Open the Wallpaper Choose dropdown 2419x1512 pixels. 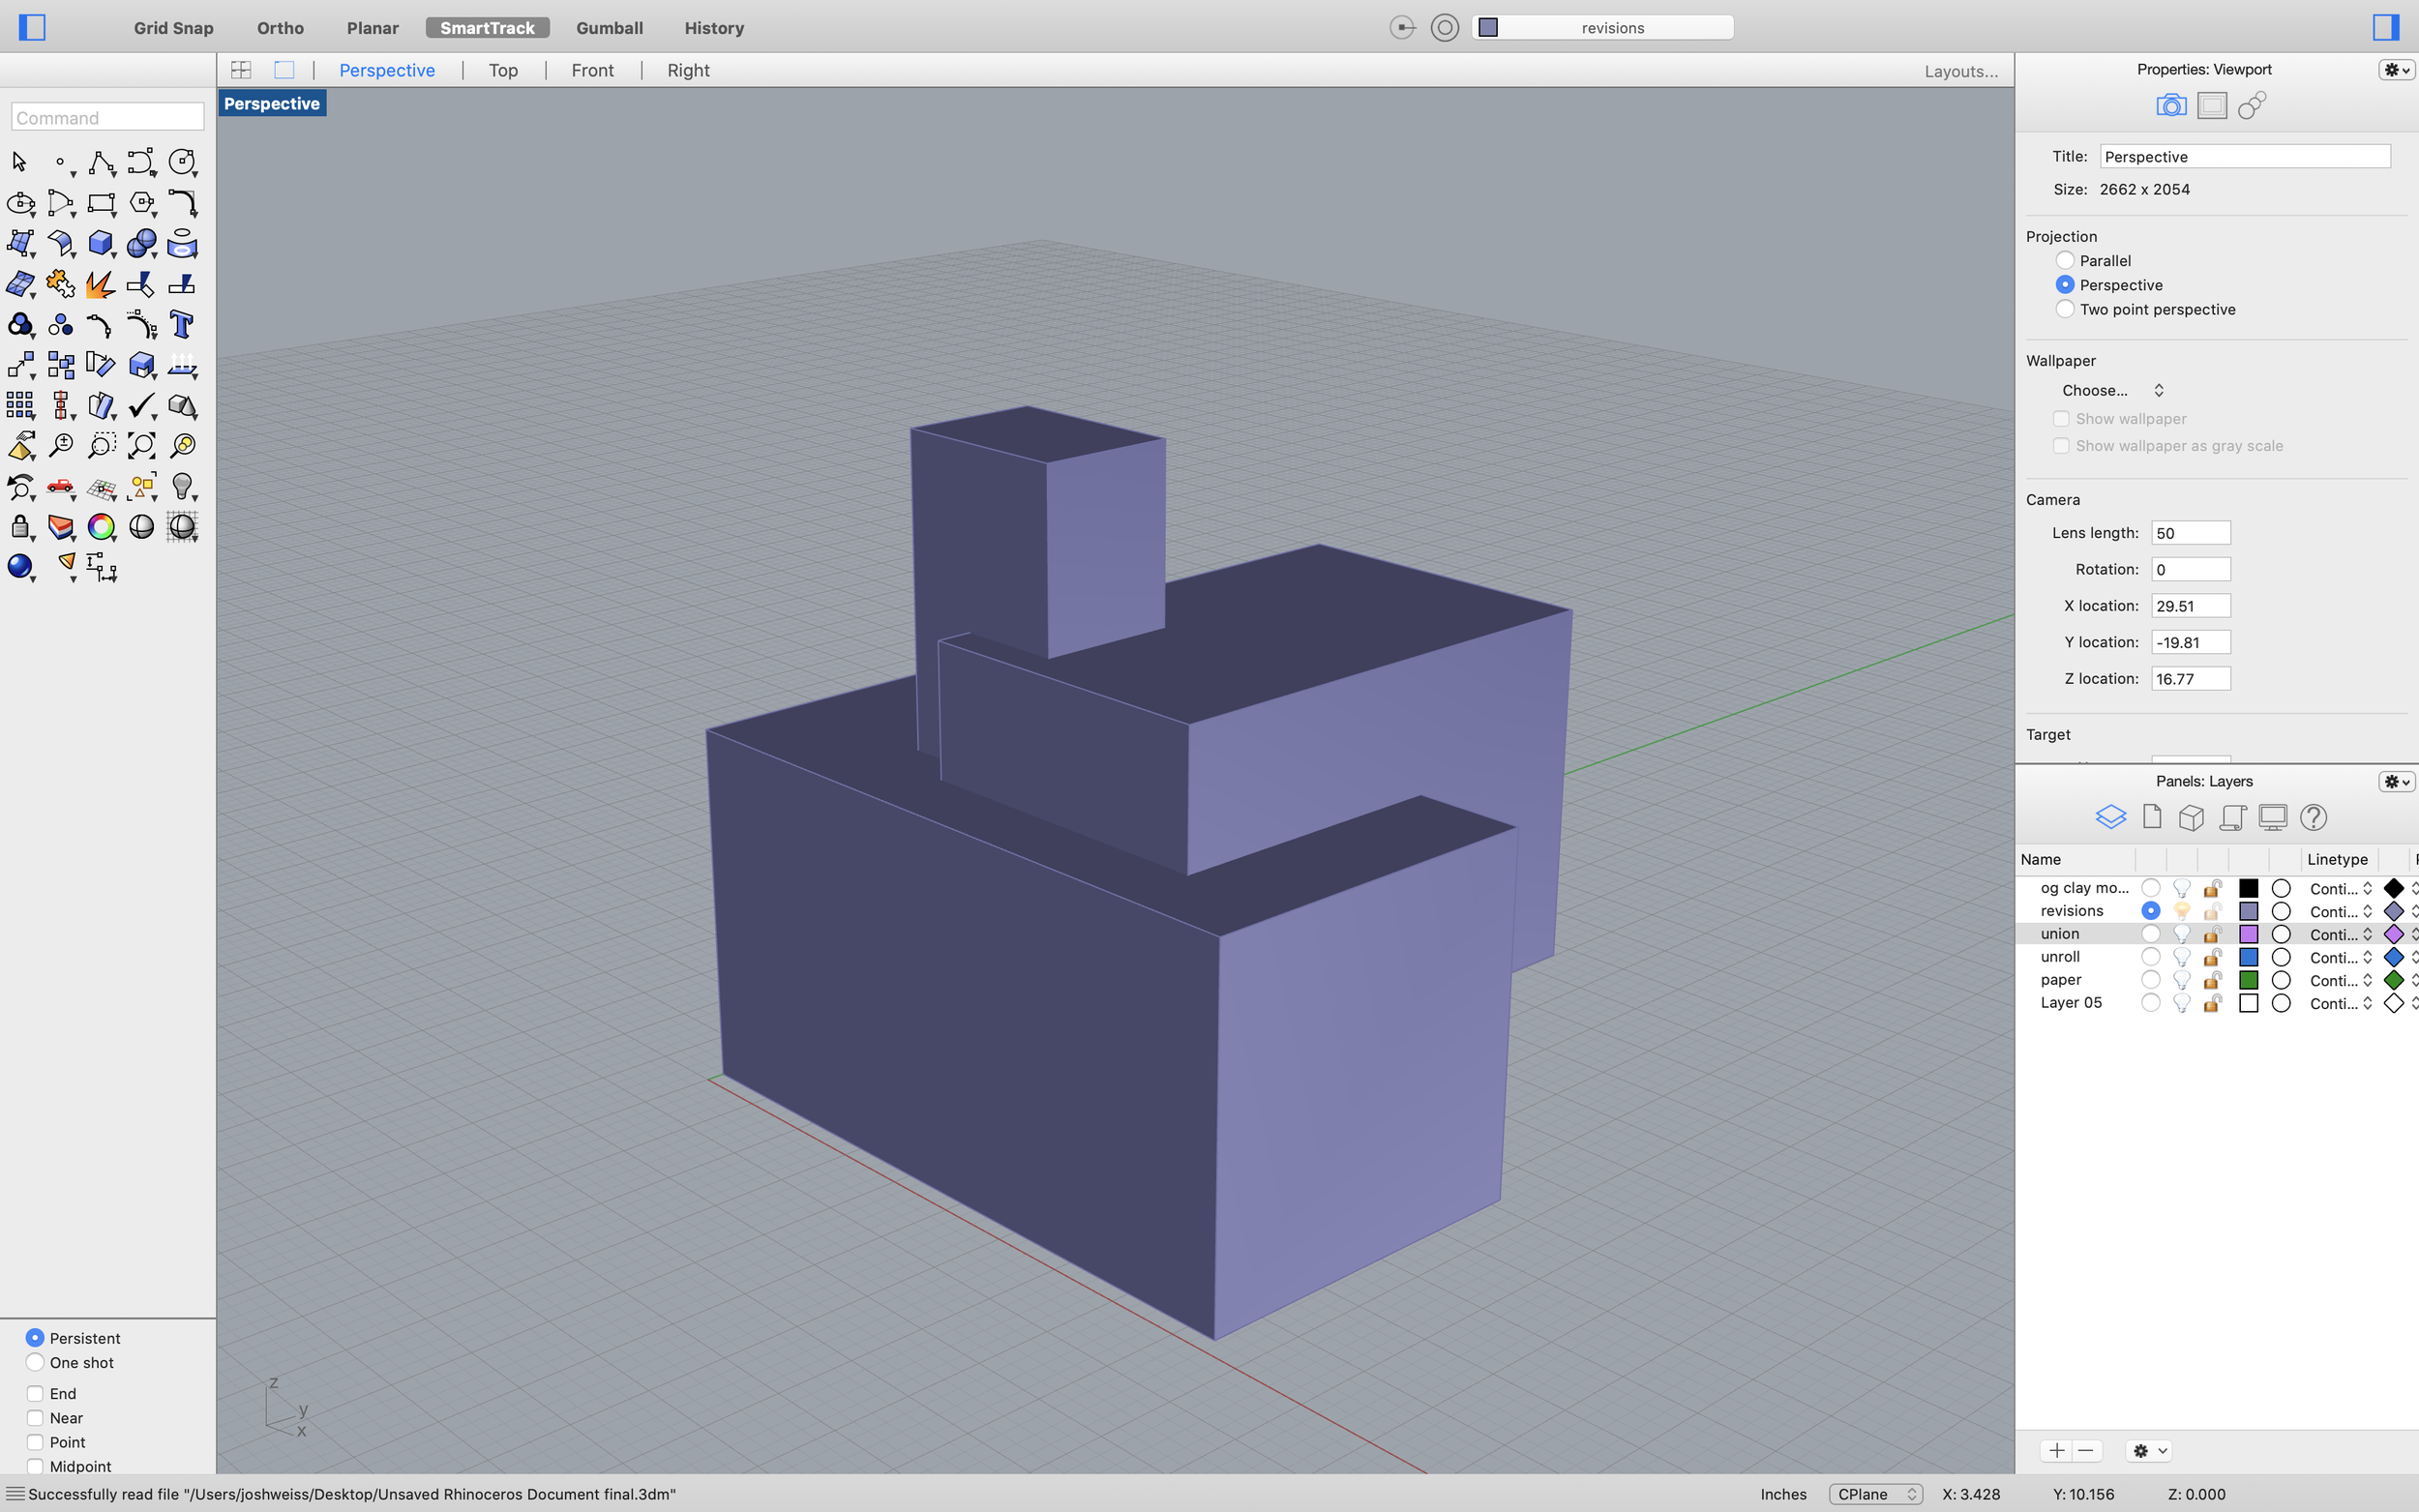click(2111, 390)
